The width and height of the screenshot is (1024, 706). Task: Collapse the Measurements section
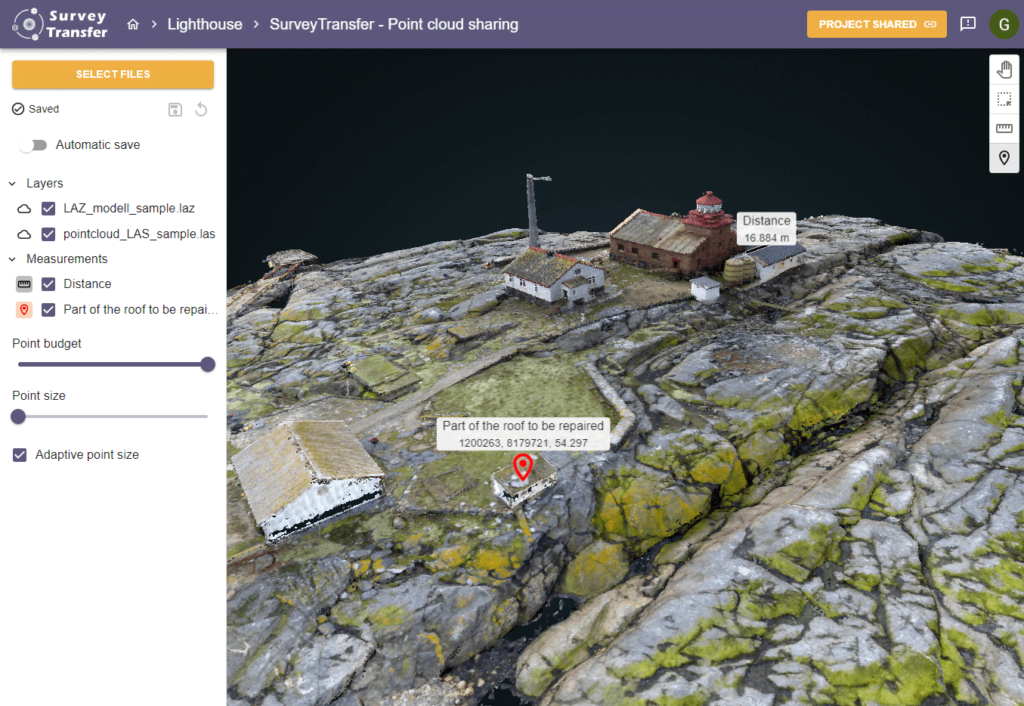[x=13, y=259]
